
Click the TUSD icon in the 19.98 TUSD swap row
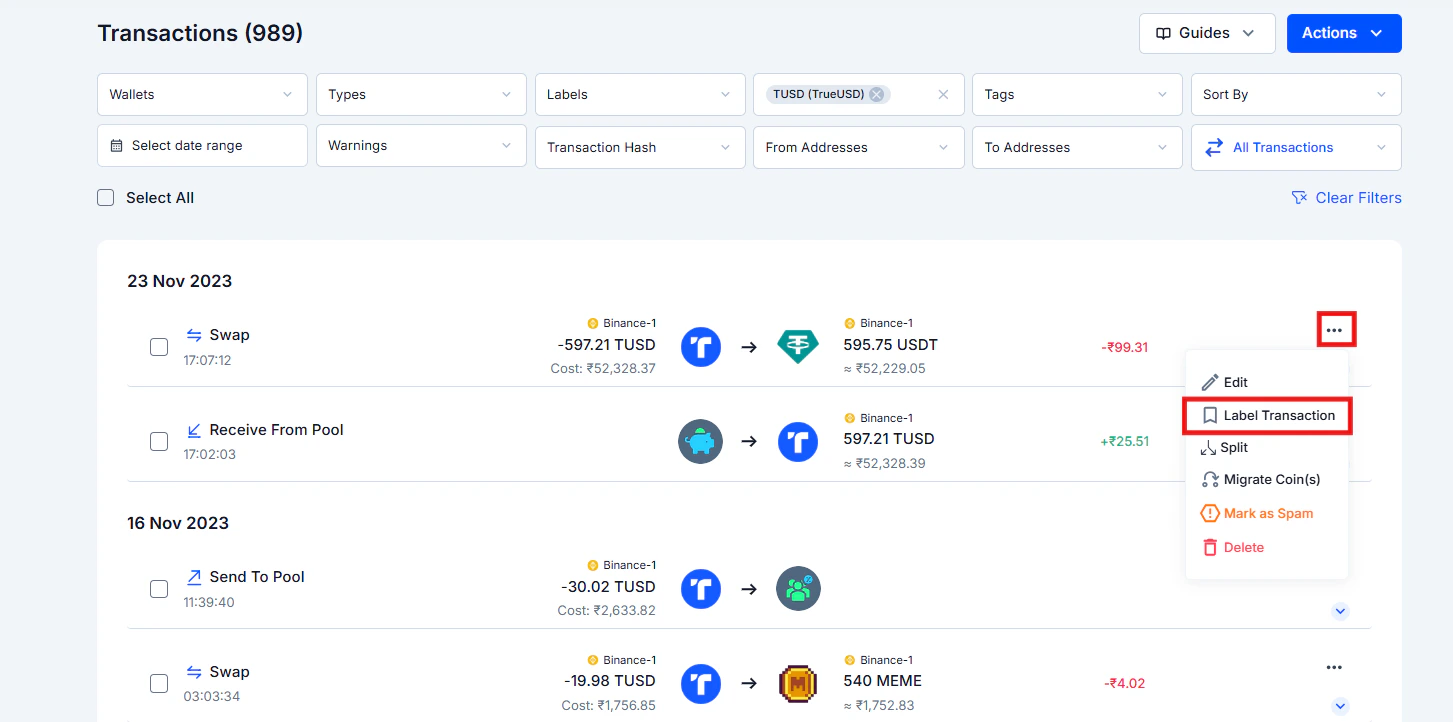(701, 684)
